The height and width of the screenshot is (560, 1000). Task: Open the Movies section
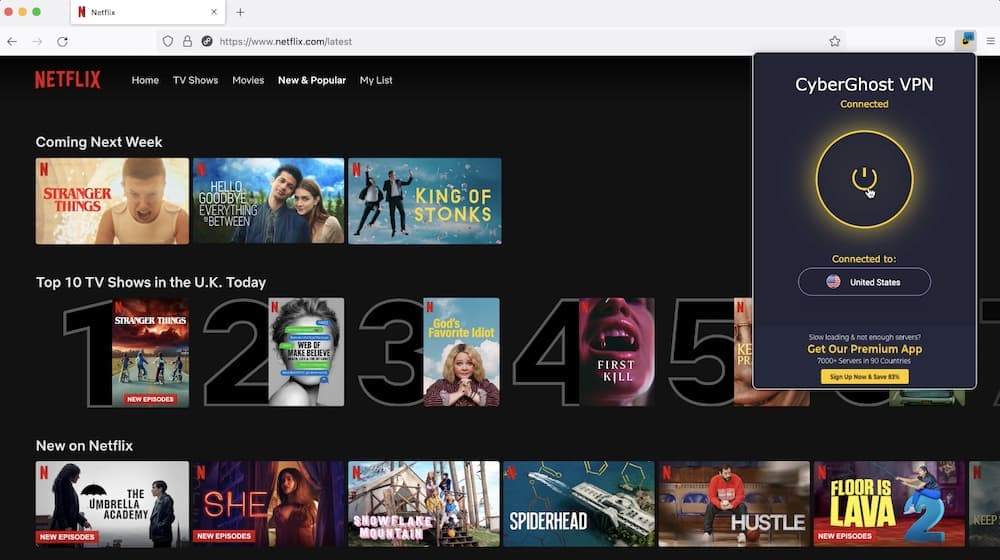pyautogui.click(x=248, y=80)
